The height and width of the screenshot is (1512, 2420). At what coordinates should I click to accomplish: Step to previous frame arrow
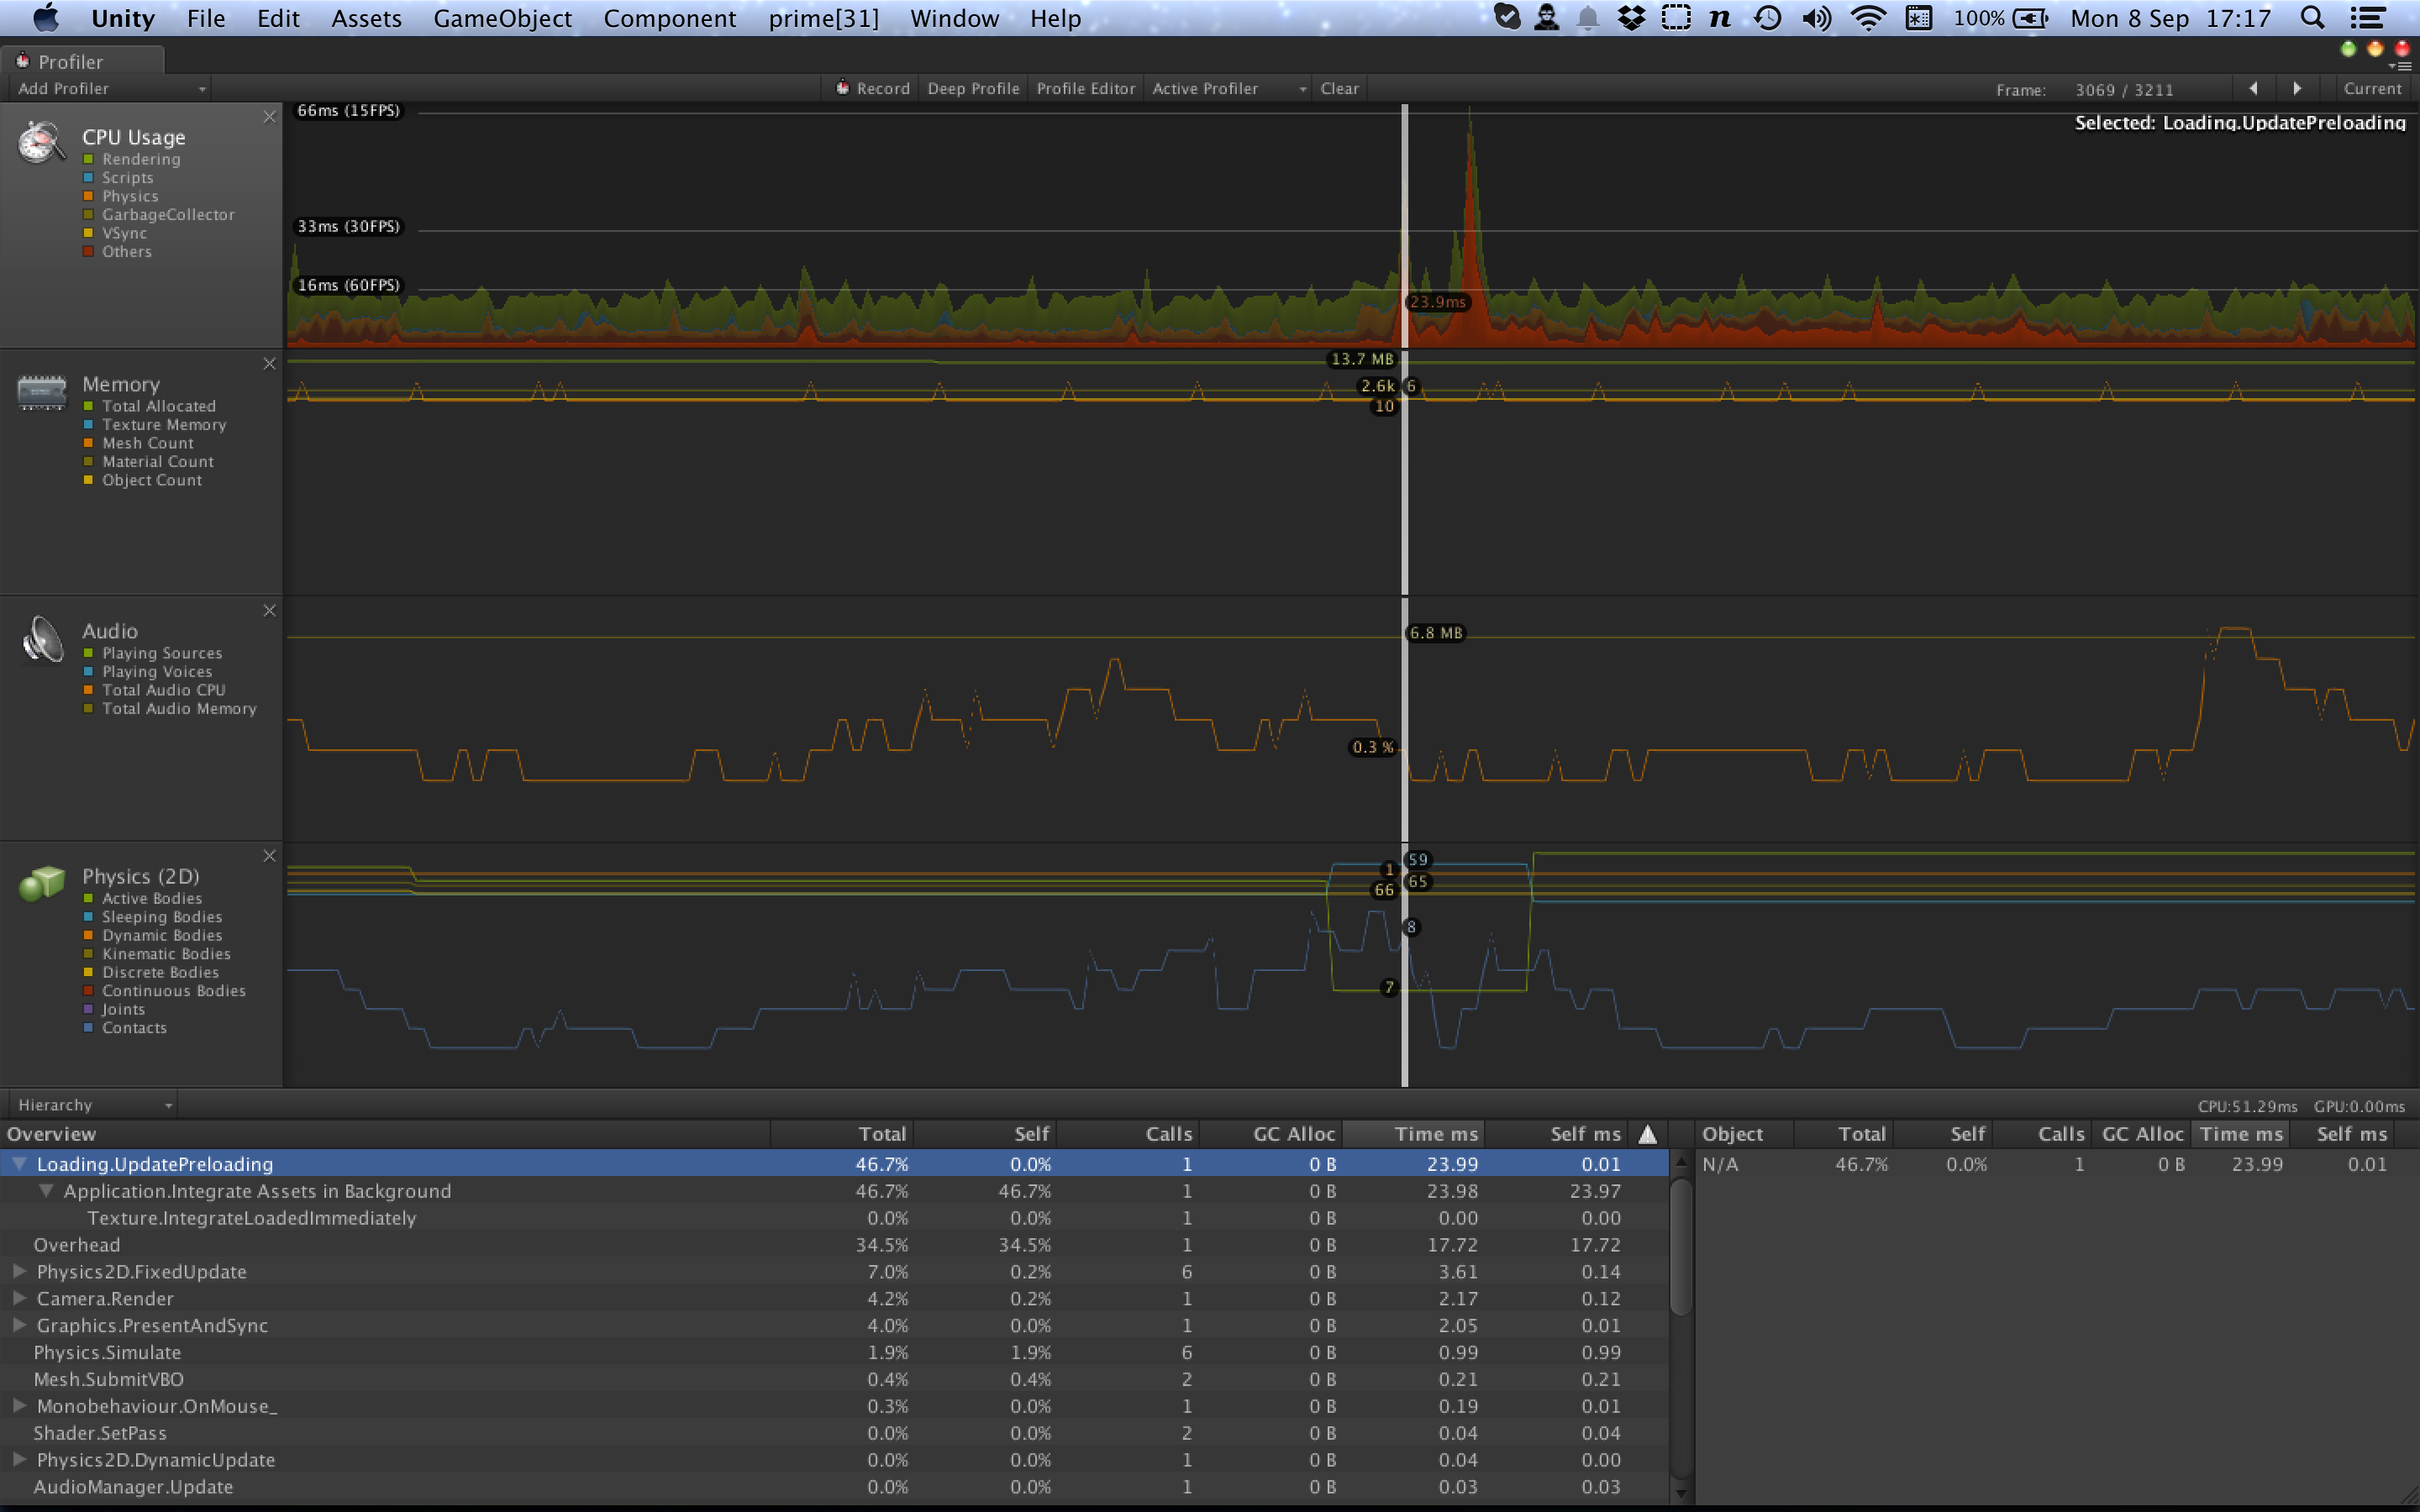[x=2253, y=88]
